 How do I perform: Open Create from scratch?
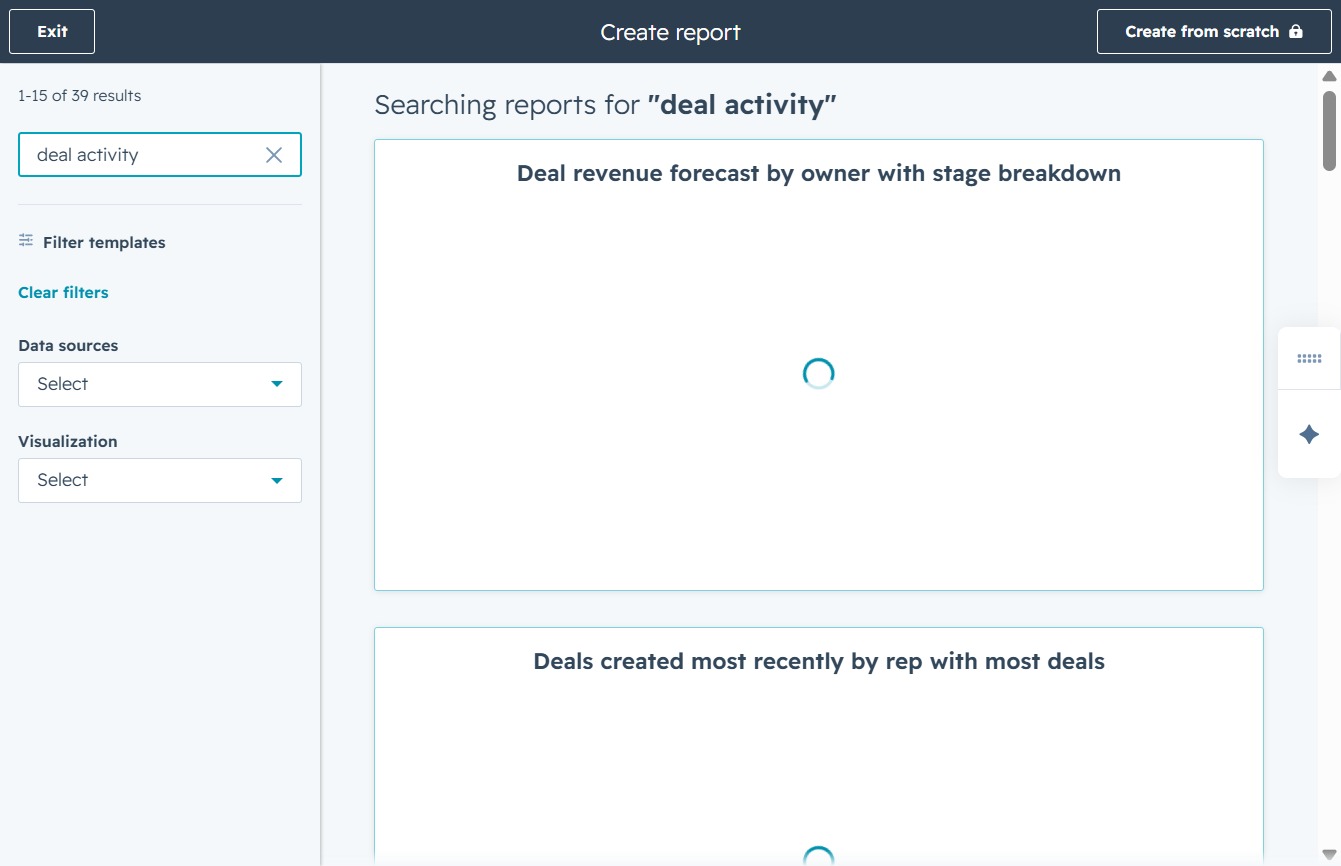point(1213,32)
